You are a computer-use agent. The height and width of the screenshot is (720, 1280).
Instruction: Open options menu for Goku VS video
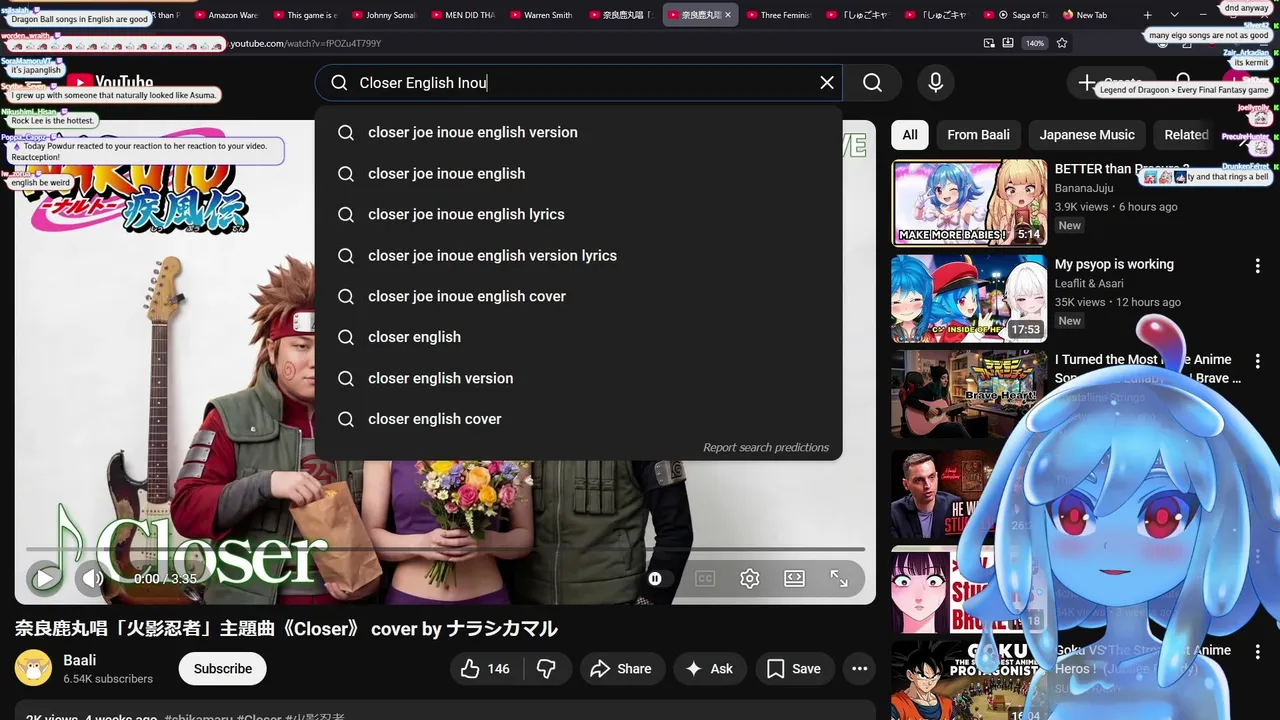click(1257, 652)
